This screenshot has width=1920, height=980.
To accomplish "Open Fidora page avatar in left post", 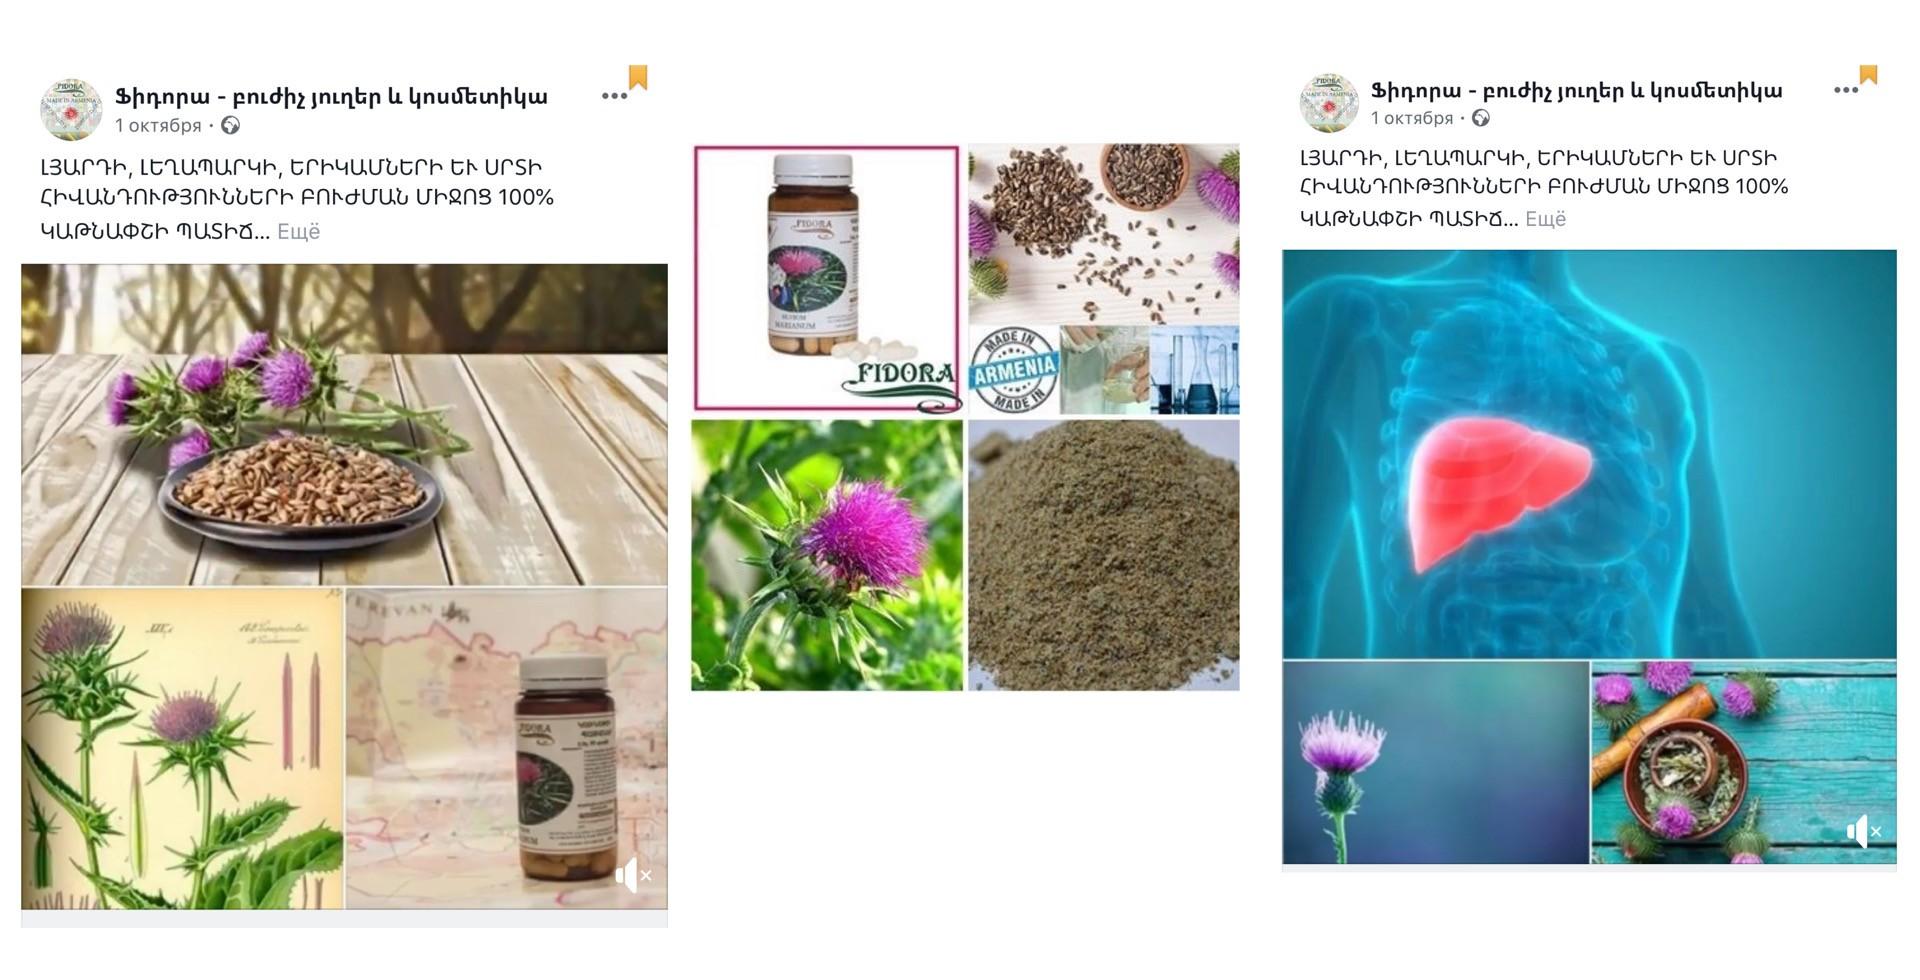I will click(x=71, y=110).
